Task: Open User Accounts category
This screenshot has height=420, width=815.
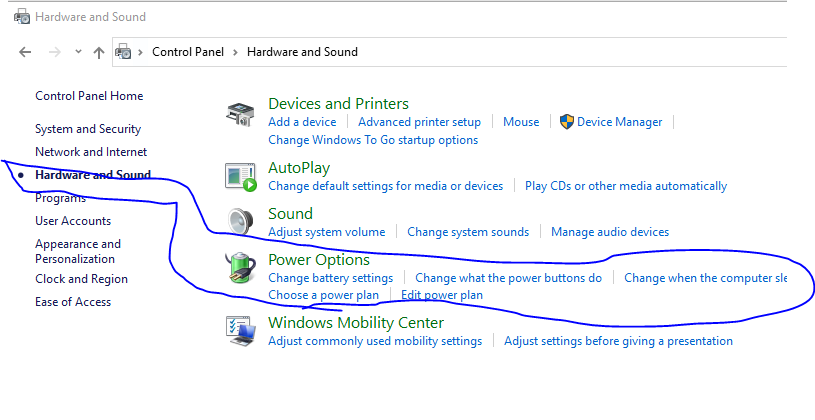Action: [73, 221]
